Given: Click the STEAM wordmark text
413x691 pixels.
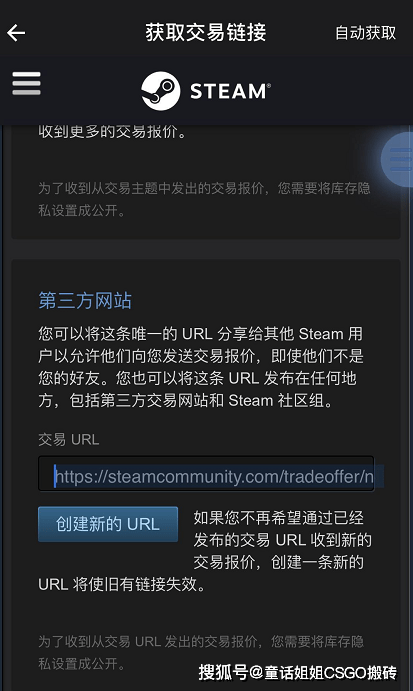Looking at the screenshot, I should point(230,92).
